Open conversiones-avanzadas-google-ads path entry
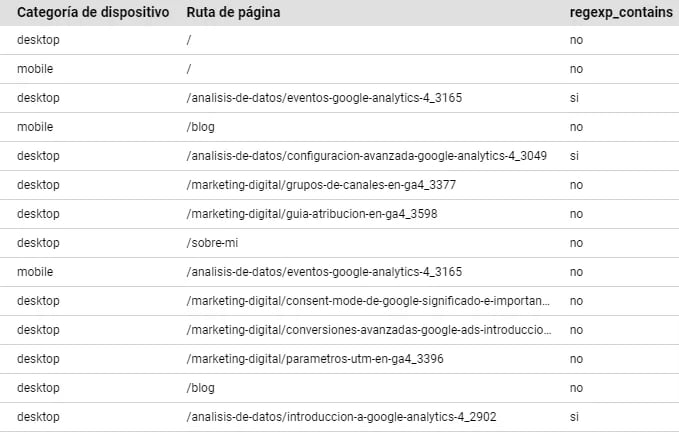The image size is (679, 432). [x=369, y=330]
